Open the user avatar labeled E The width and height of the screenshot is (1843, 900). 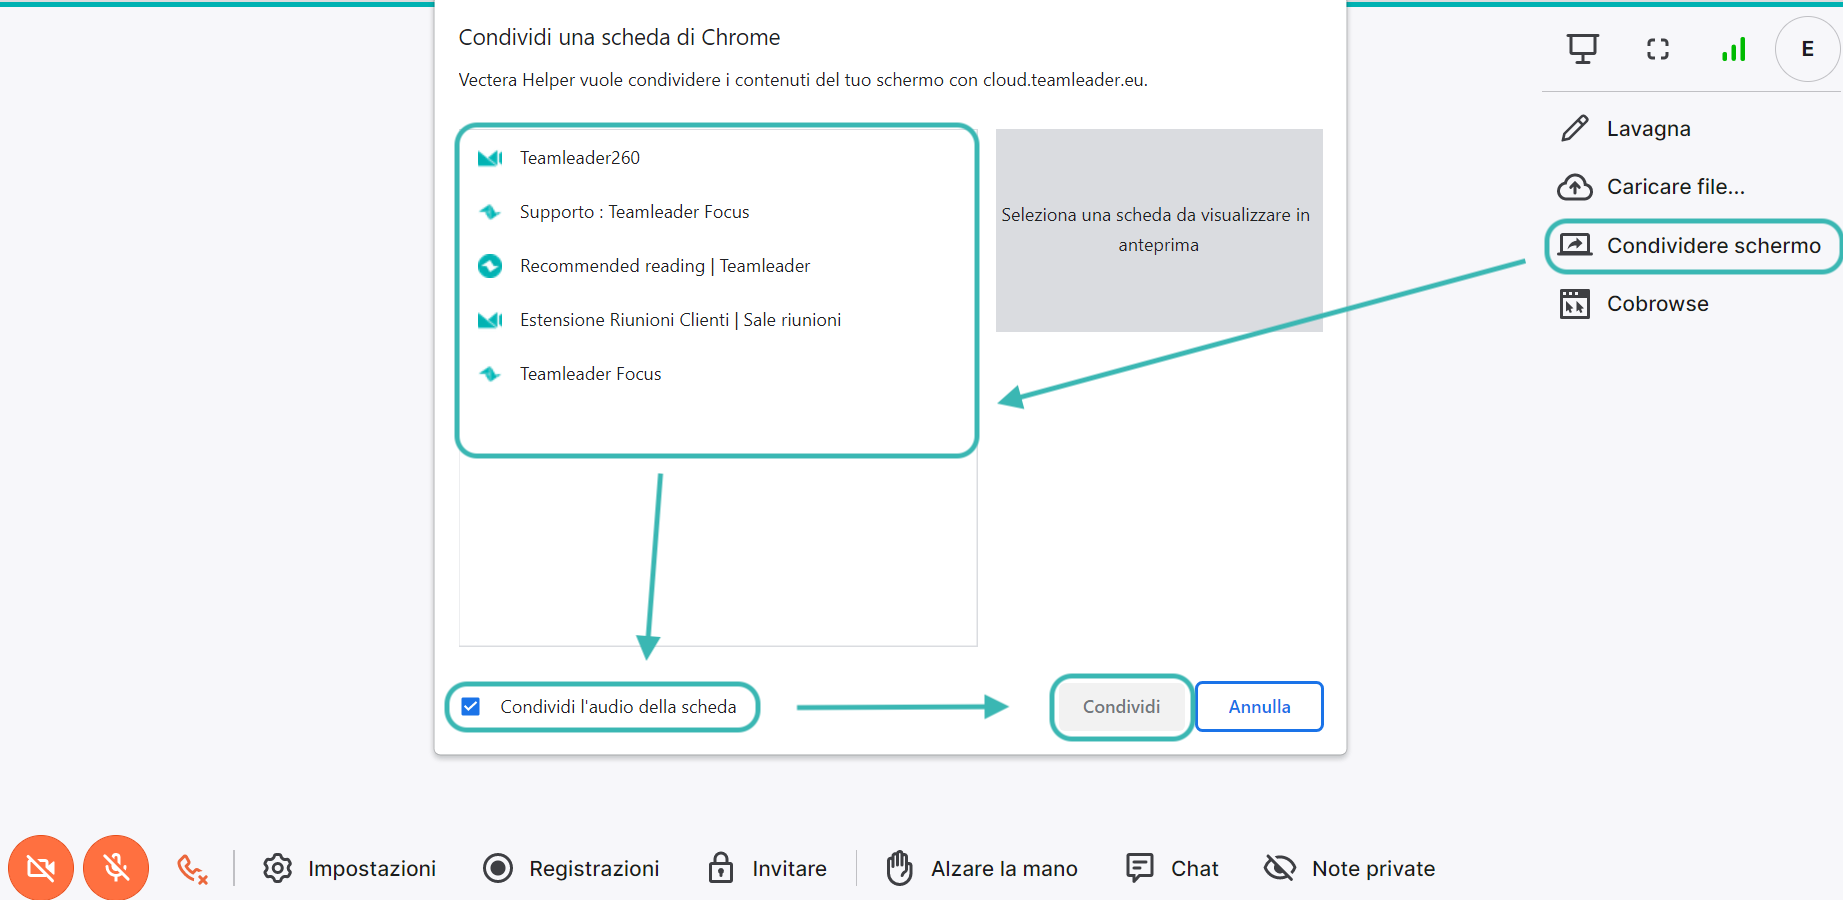coord(1807,49)
